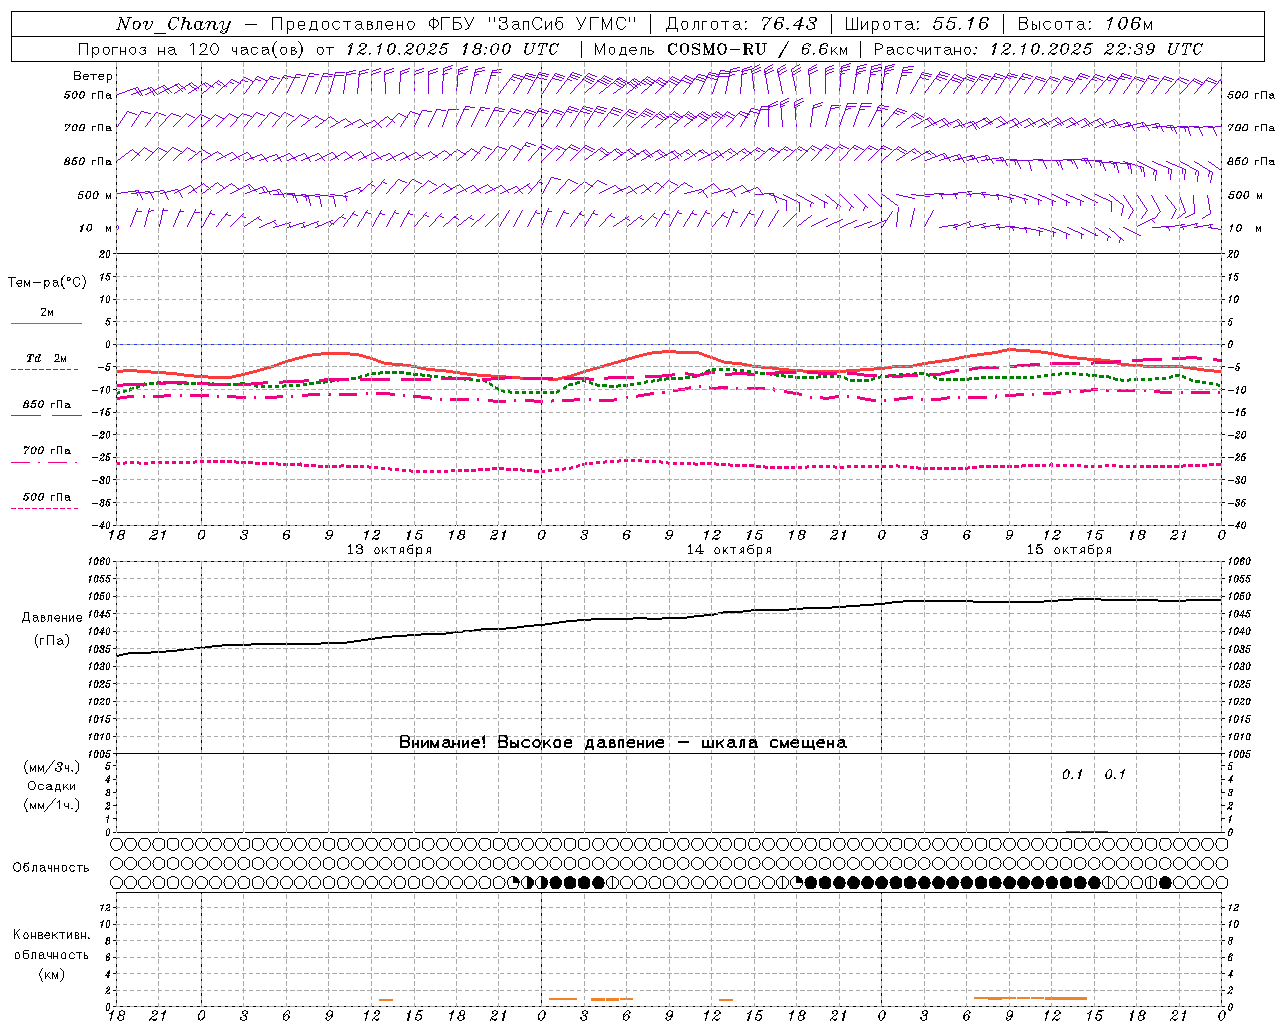
Task: Click the forecast start 12.10.2025 18:00 UTC
Action: 452,49
